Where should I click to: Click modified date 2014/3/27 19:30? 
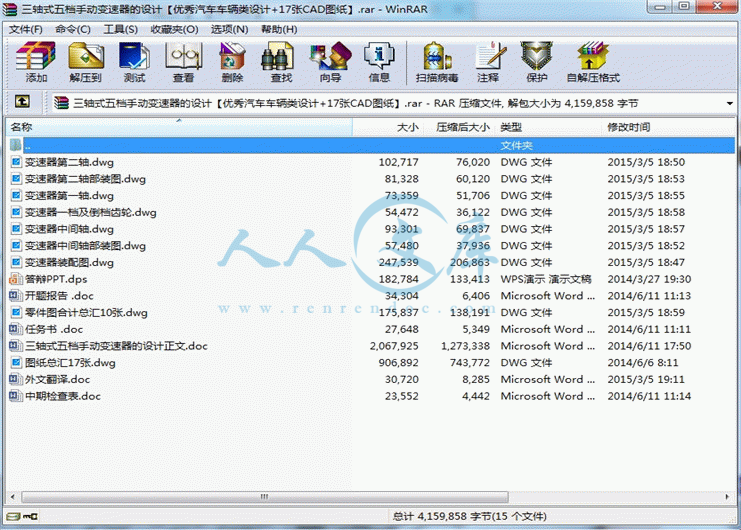(x=649, y=279)
